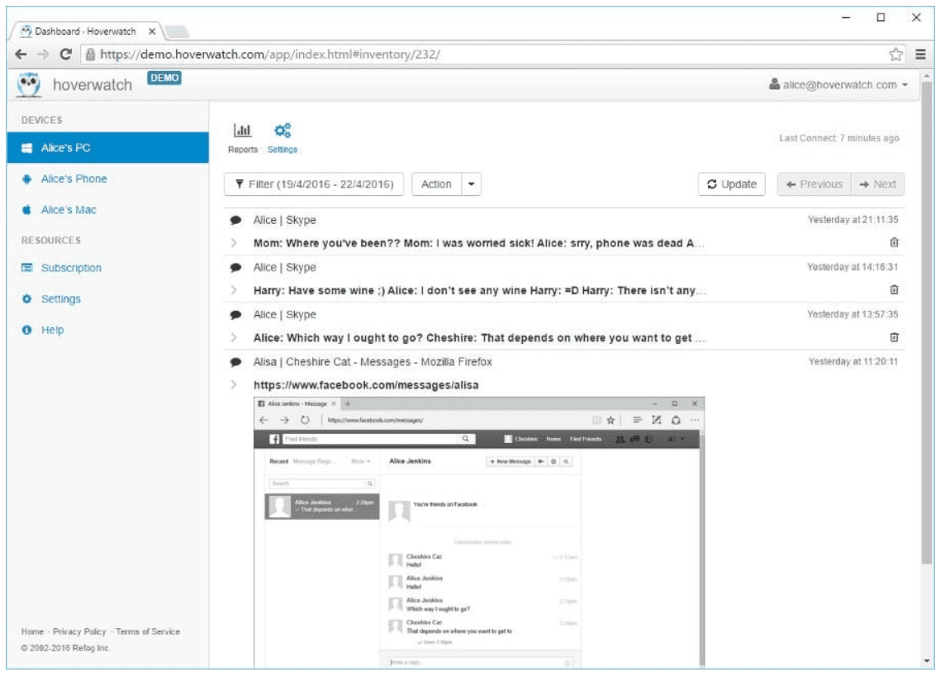The image size is (941, 677).
Task: Open the device Settings gears icon
Action: coord(282,130)
